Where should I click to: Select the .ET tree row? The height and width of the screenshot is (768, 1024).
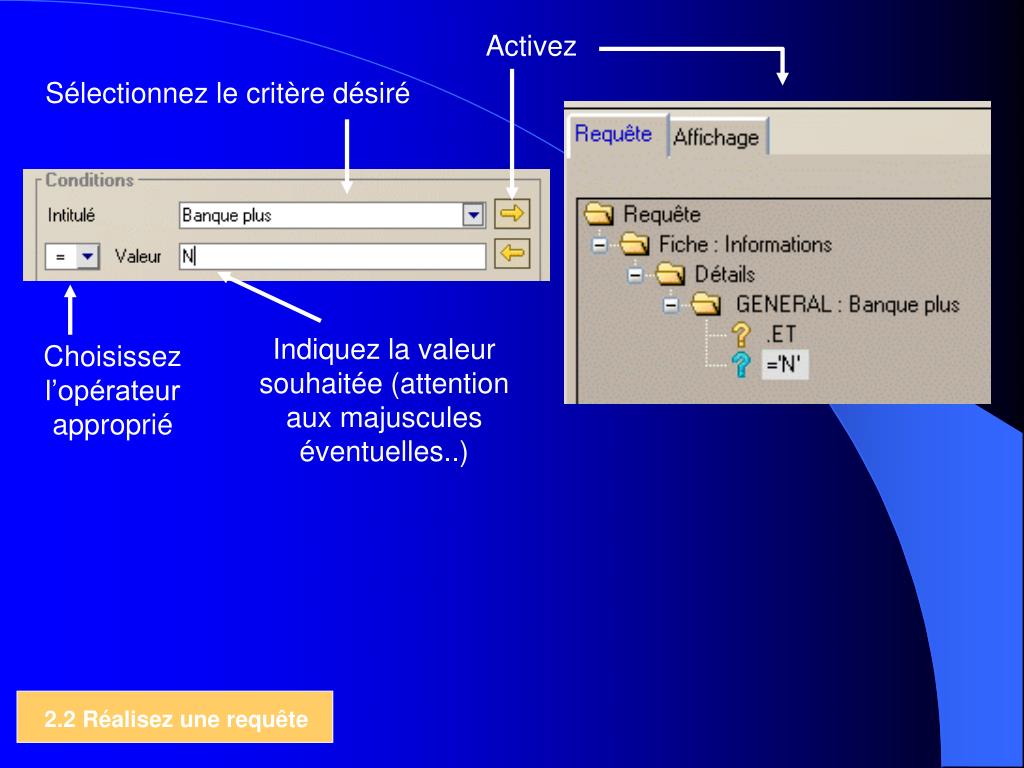(781, 334)
